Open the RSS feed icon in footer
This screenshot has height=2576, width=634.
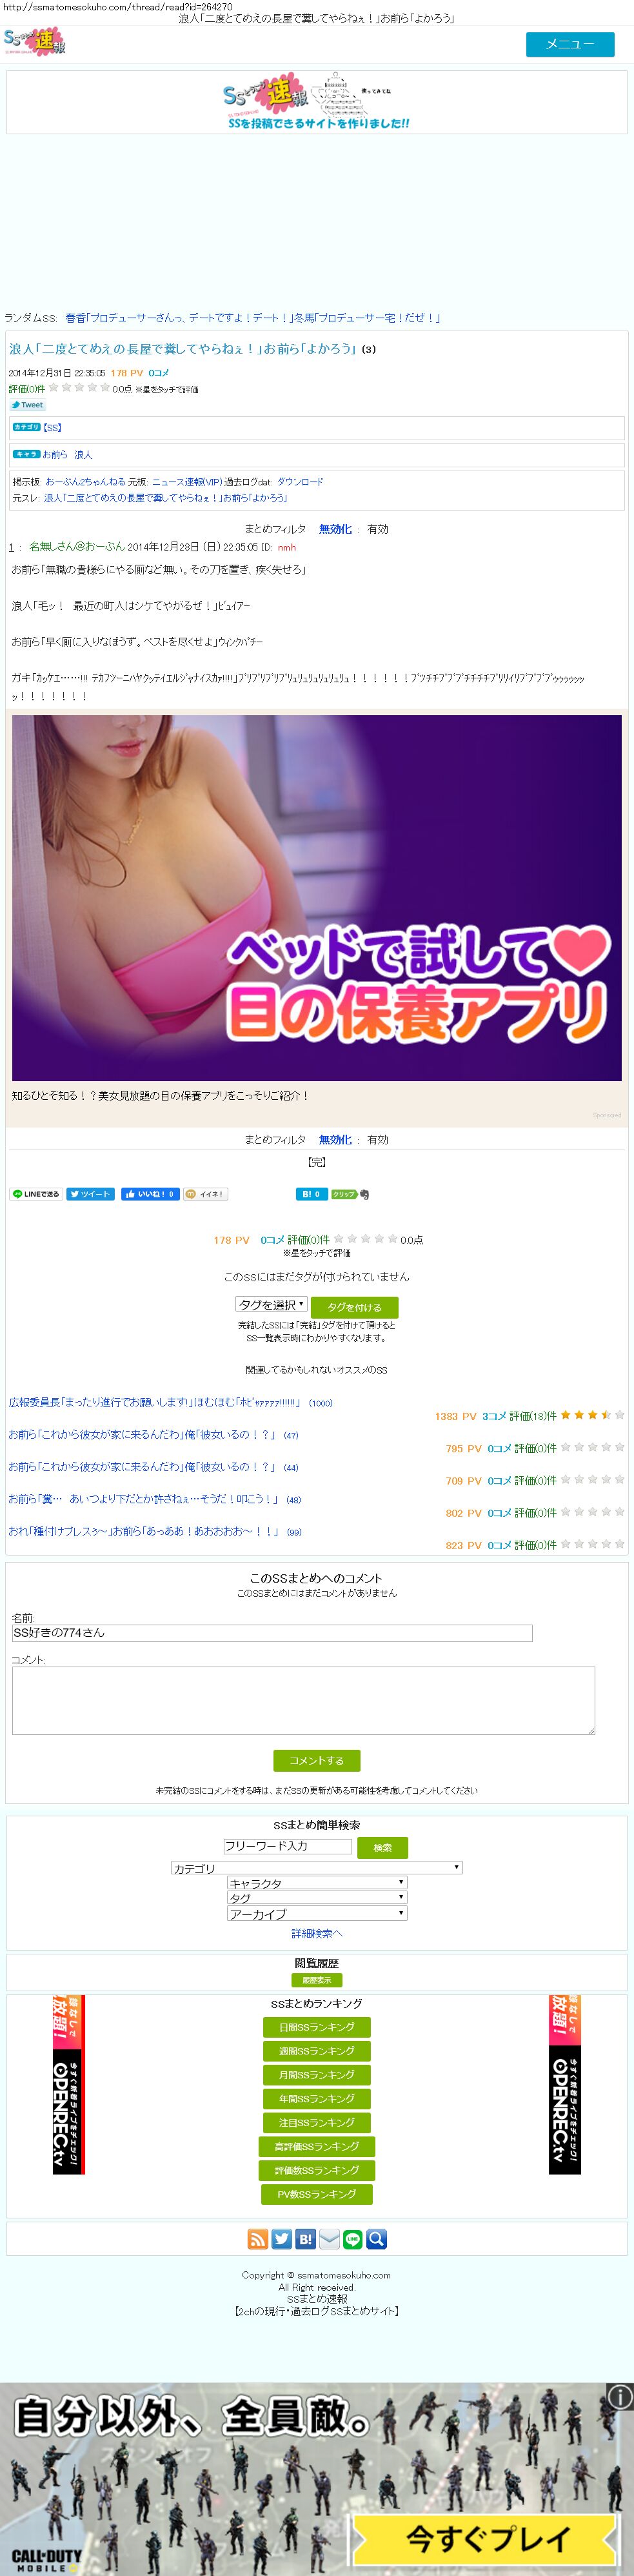(257, 2239)
